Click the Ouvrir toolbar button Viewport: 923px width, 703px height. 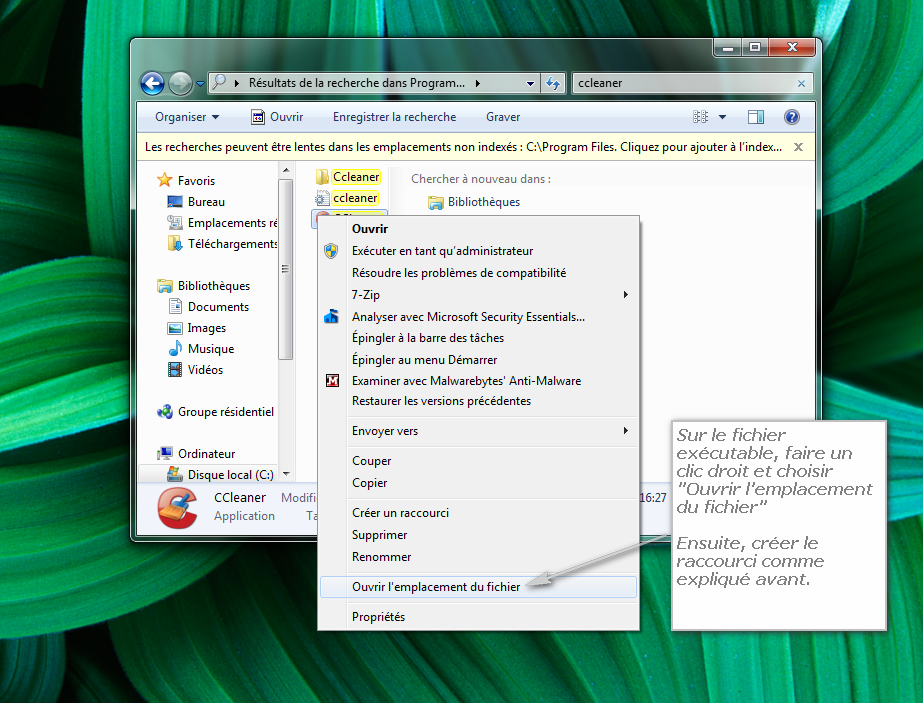tap(277, 117)
